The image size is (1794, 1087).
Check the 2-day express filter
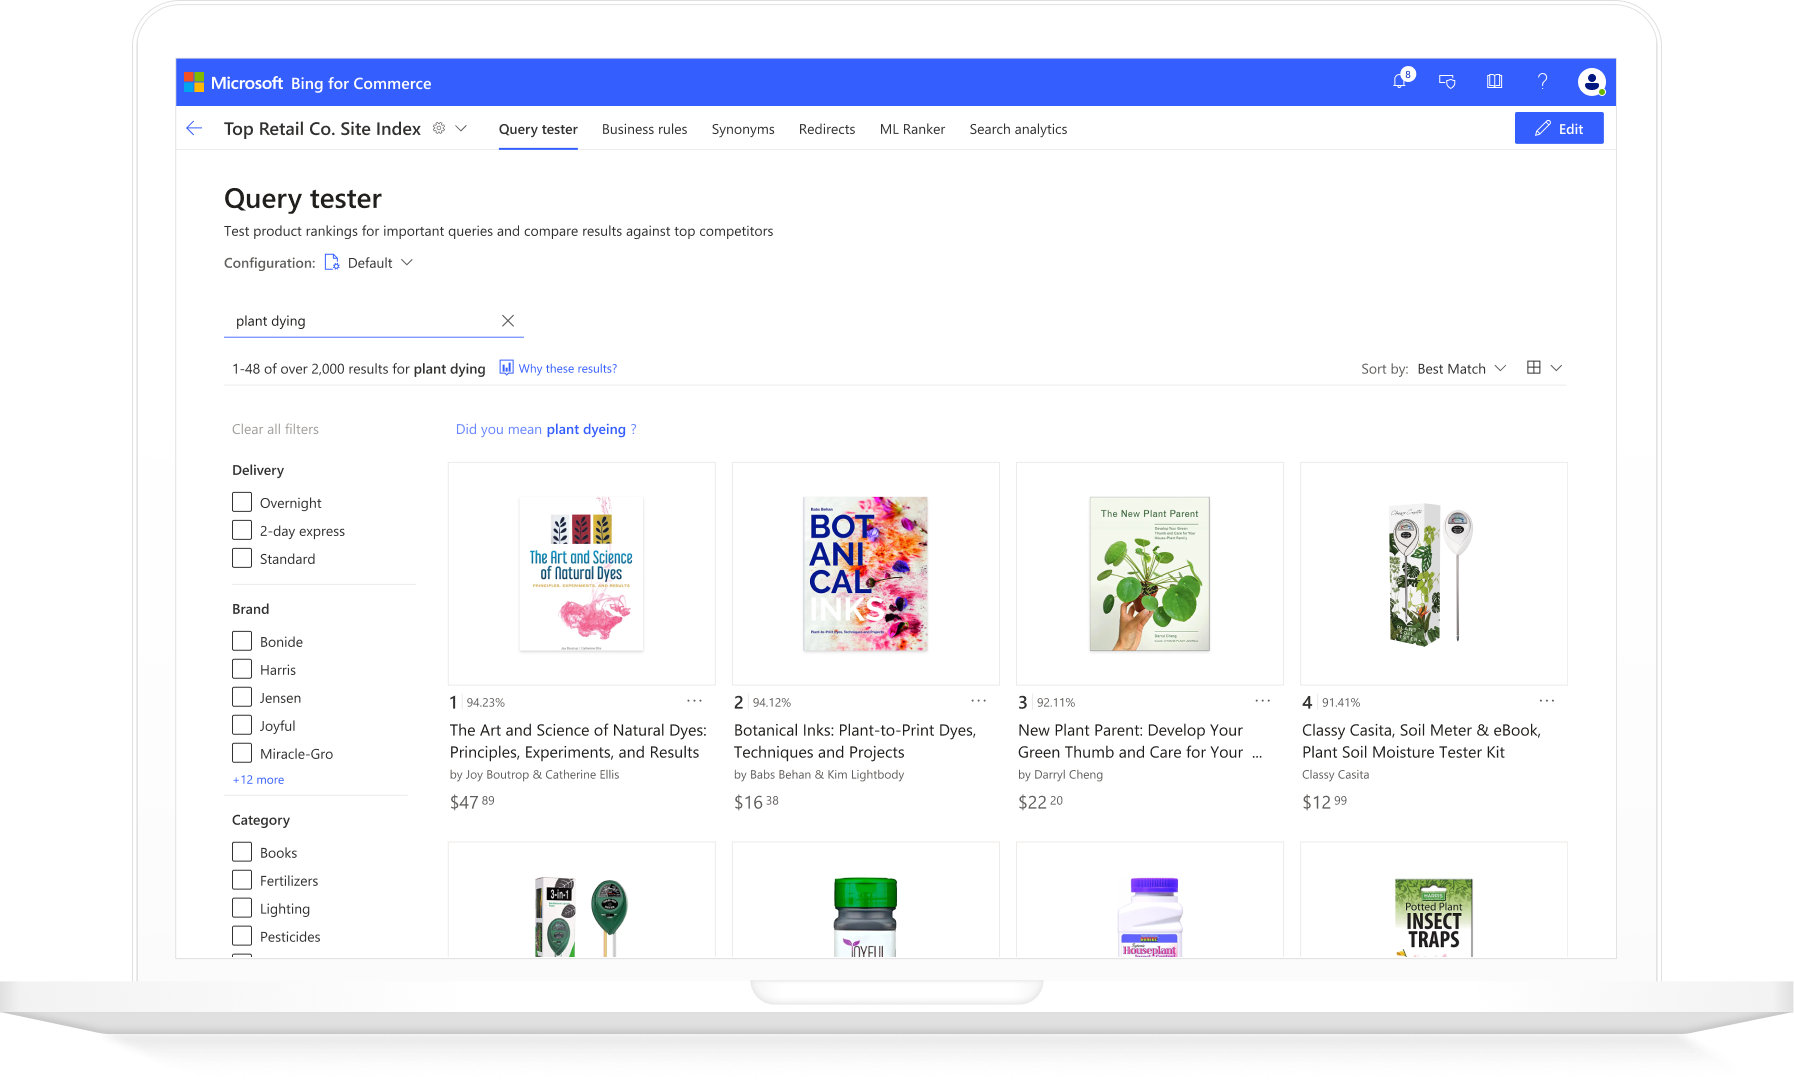pyautogui.click(x=242, y=530)
